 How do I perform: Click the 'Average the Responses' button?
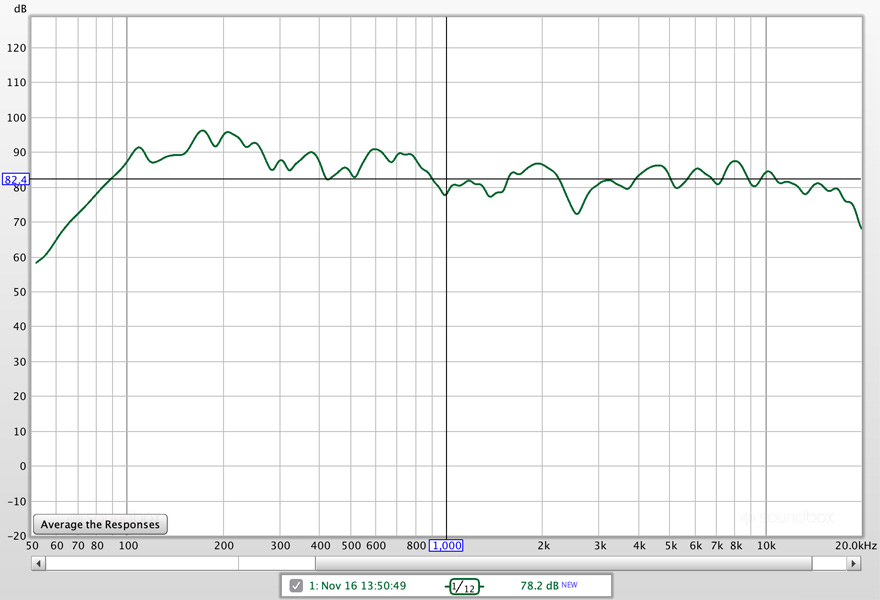click(x=99, y=524)
